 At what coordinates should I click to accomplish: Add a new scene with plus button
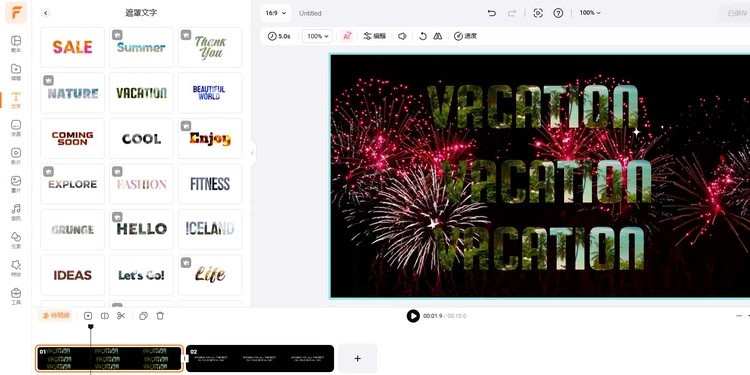coord(357,358)
